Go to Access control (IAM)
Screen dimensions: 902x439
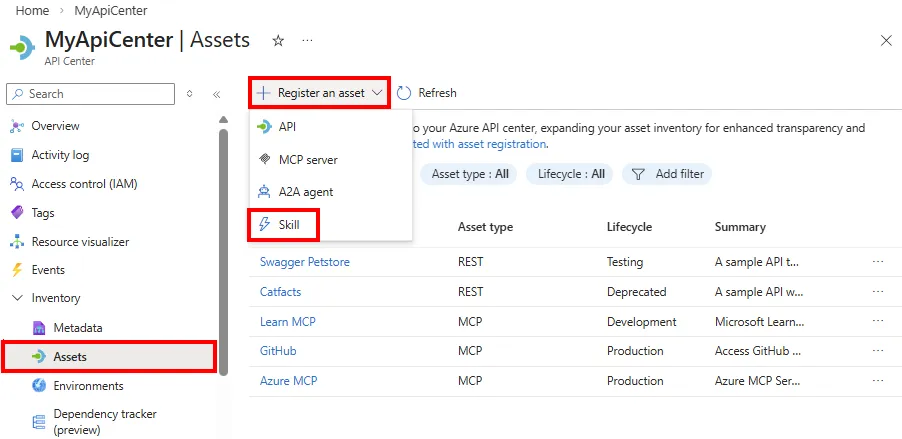tap(84, 184)
